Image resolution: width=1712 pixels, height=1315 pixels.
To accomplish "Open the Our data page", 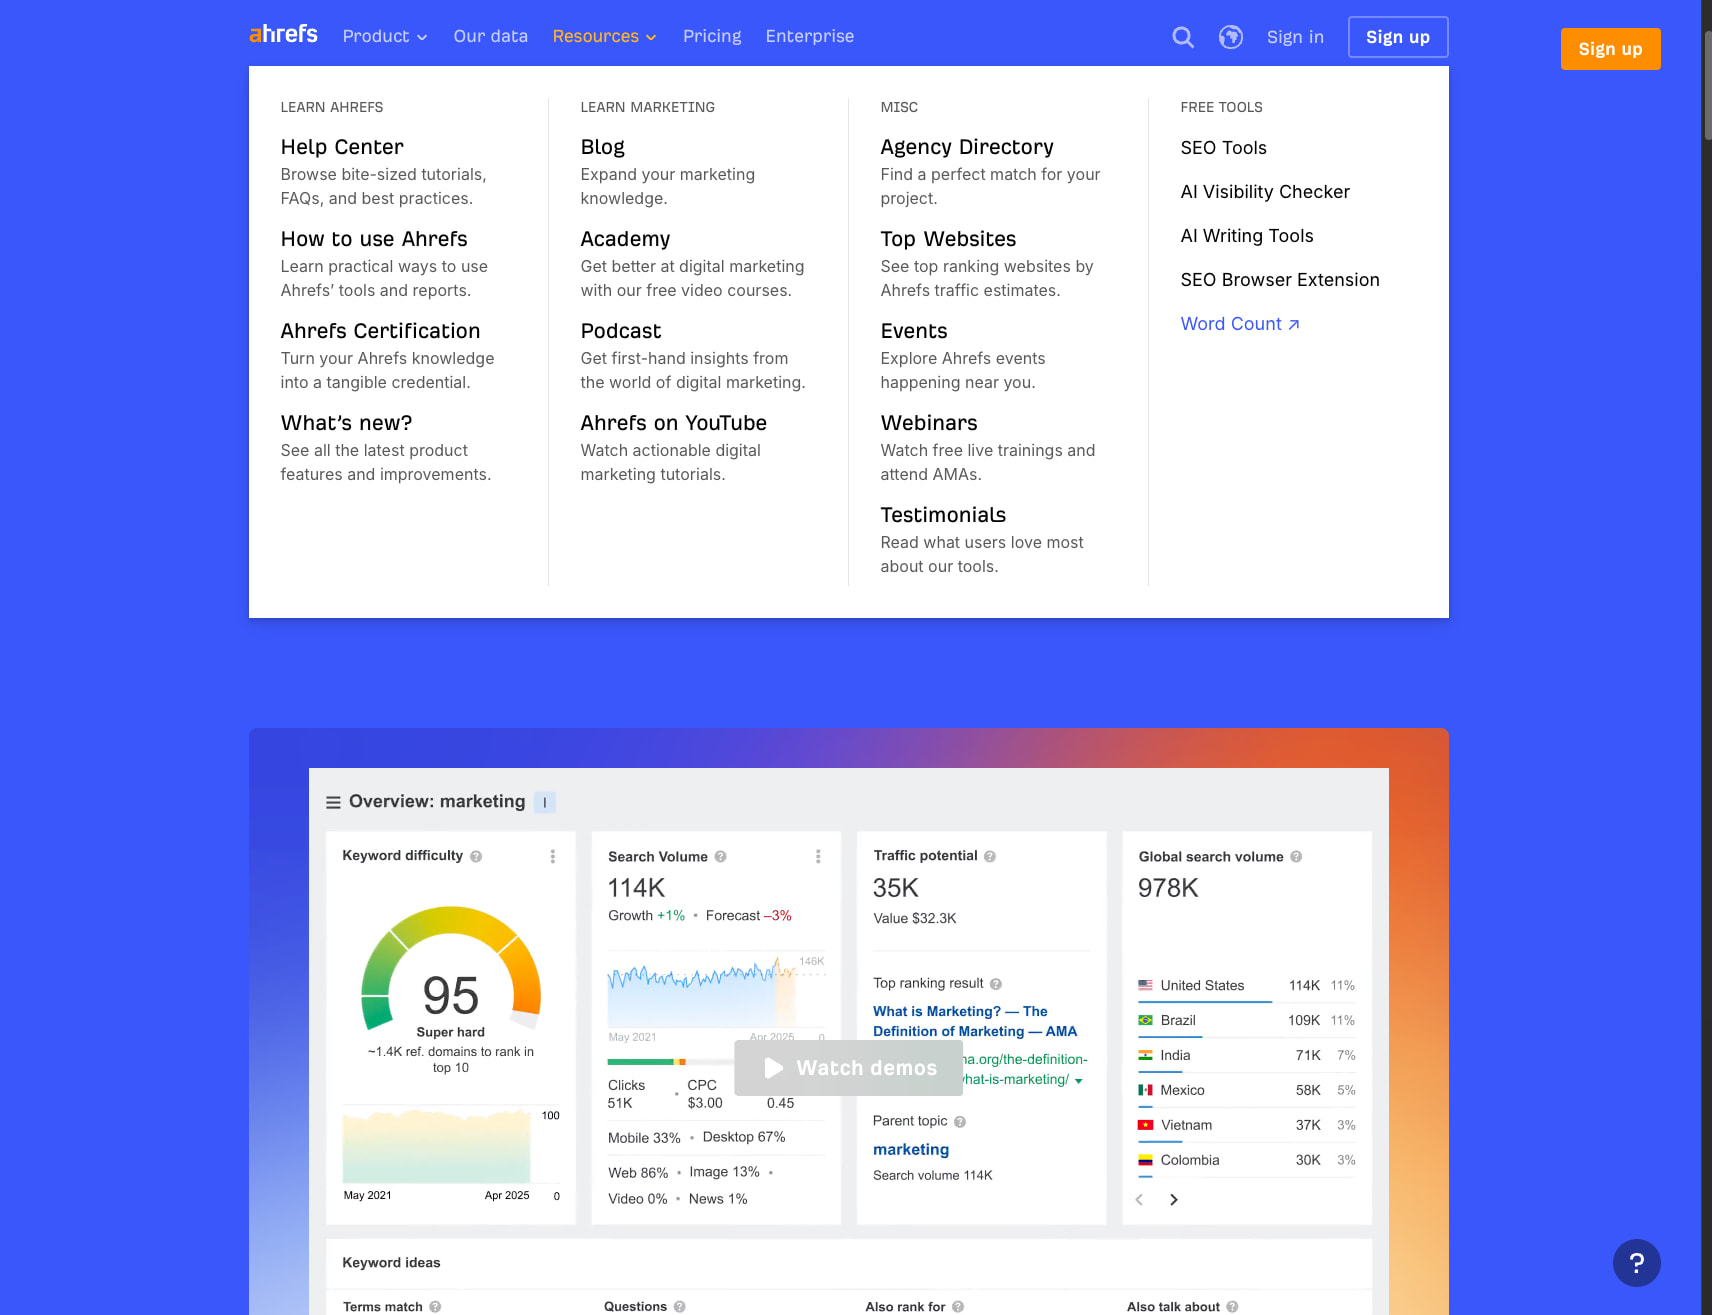I will pos(490,37).
